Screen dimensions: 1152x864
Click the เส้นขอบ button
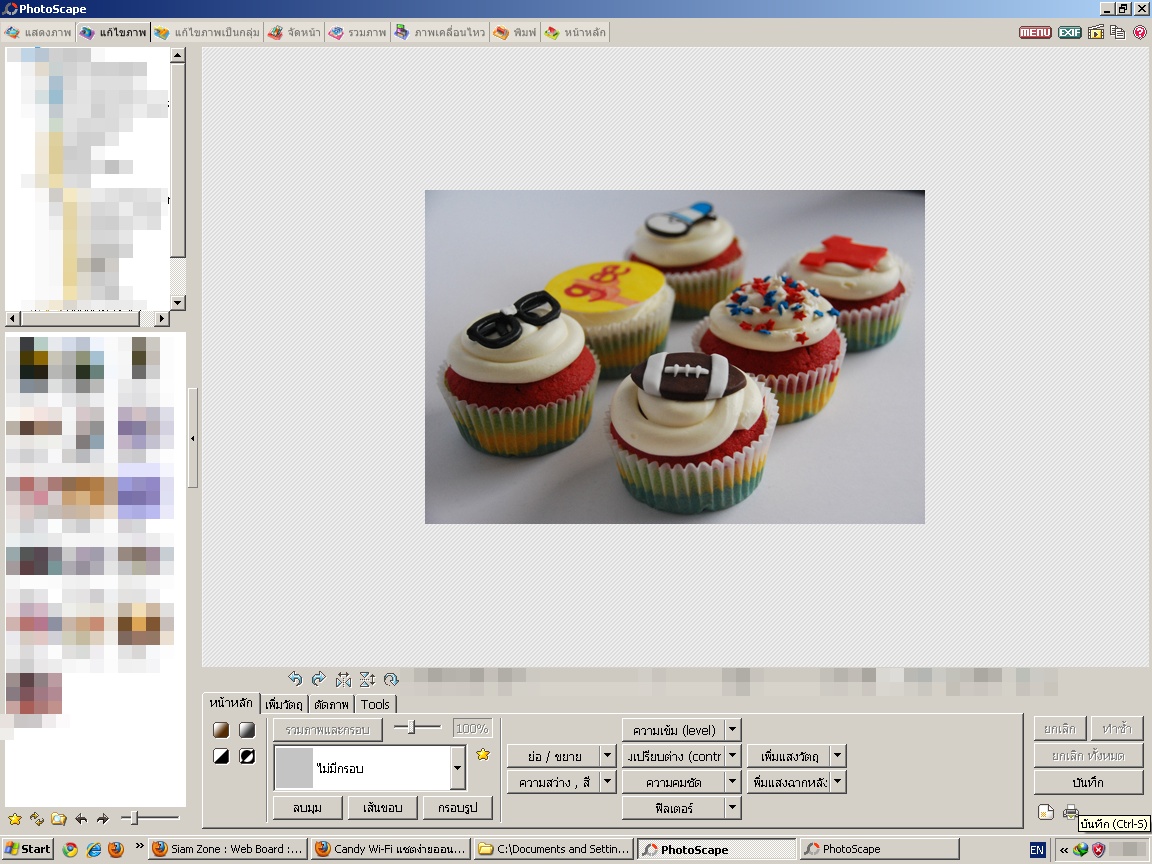click(382, 807)
